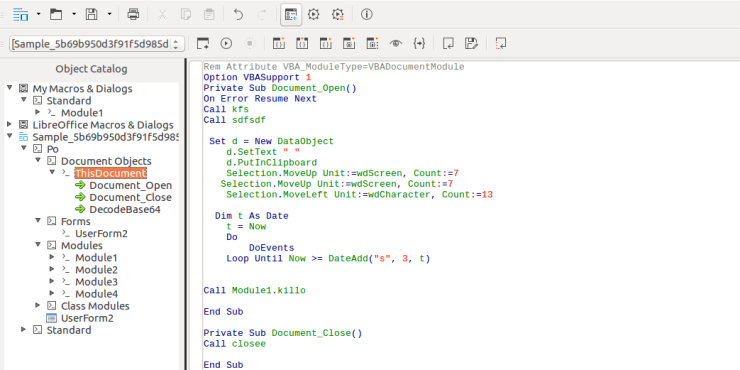Run the macro with the play icon
The height and width of the screenshot is (370, 740).
click(227, 43)
